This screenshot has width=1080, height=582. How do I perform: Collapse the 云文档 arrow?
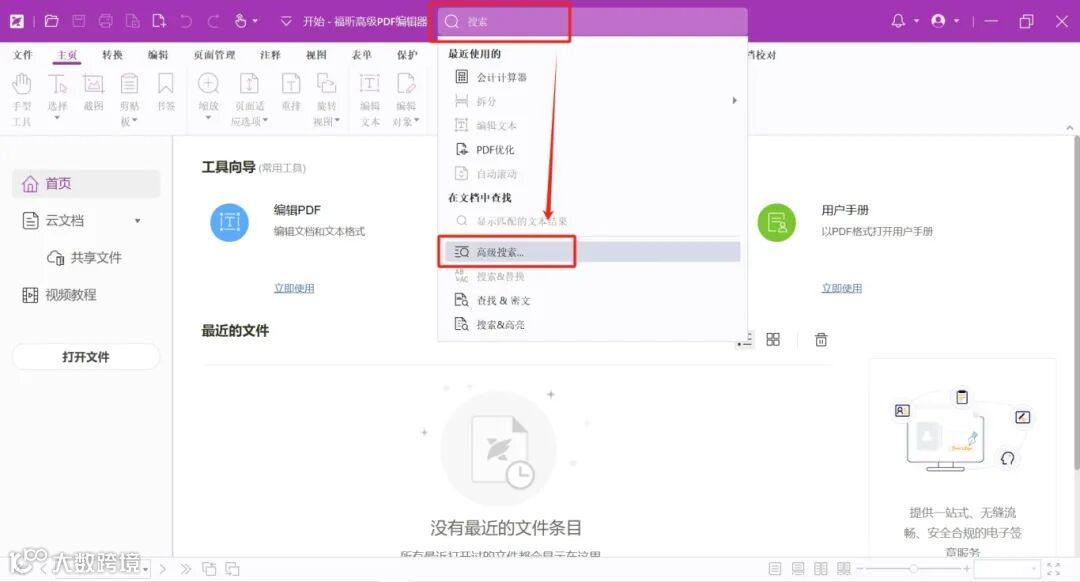coord(138,221)
